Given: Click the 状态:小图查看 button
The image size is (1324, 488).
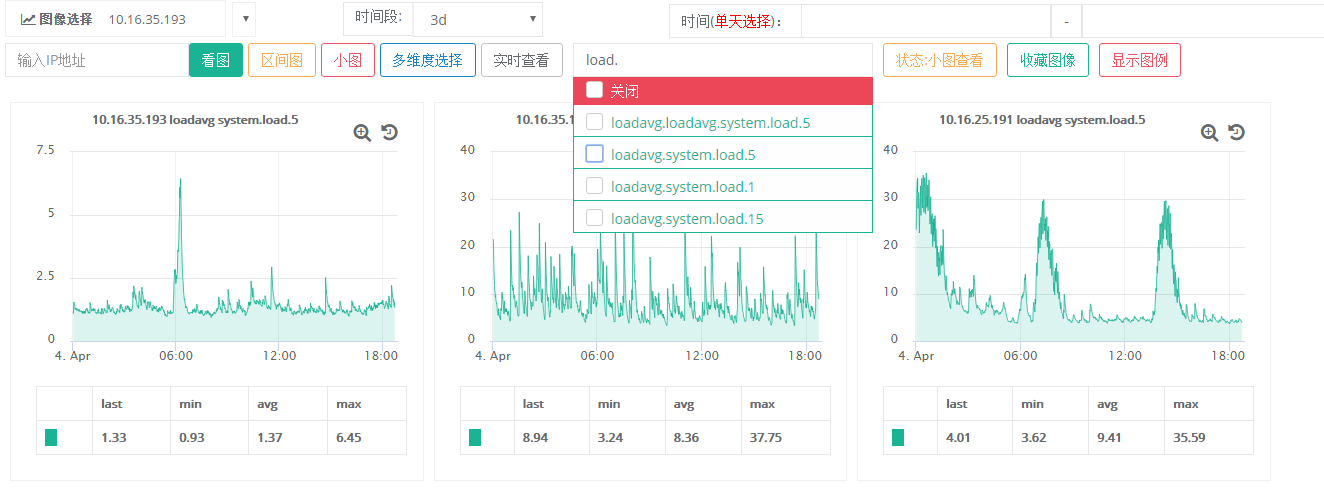Looking at the screenshot, I should tap(940, 60).
